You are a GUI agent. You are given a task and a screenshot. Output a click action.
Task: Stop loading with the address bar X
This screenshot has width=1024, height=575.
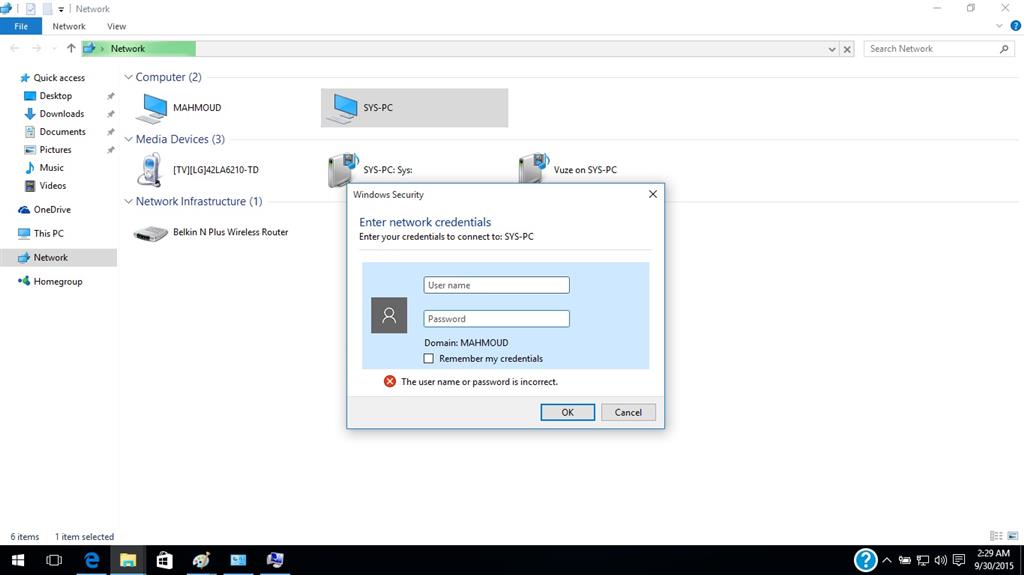pos(847,49)
